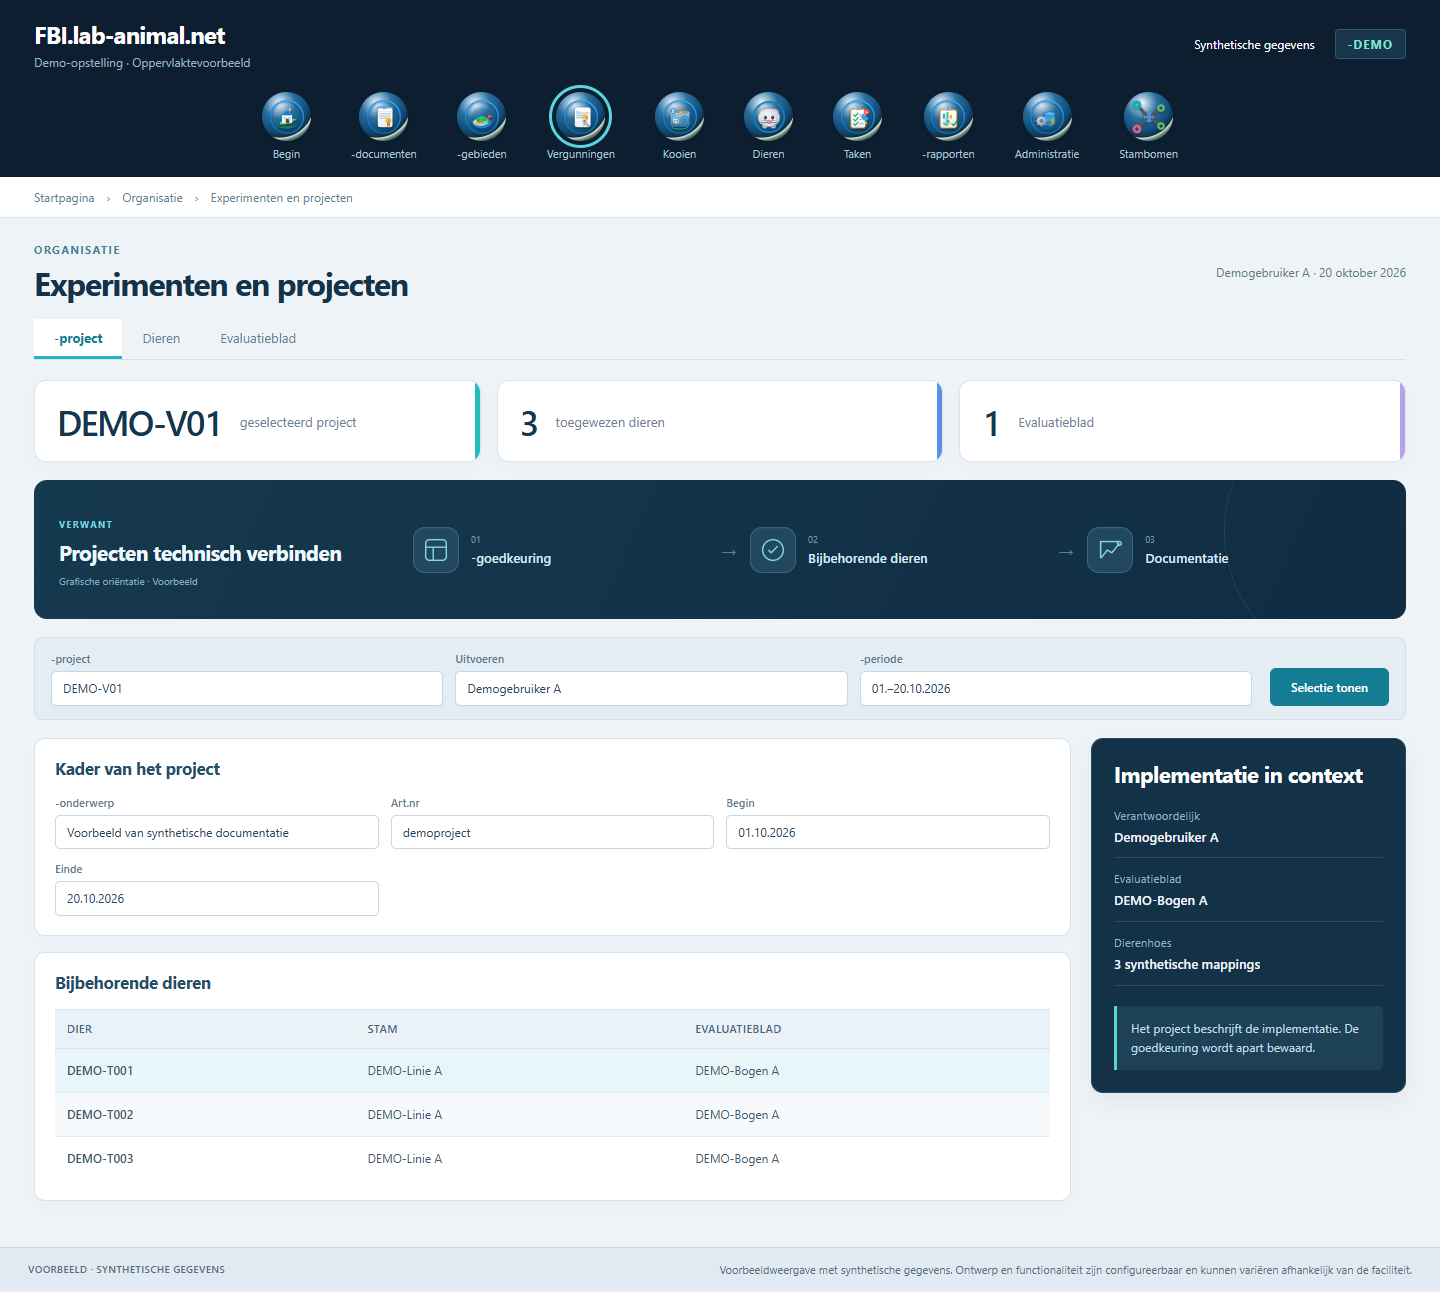Click the EVALUATIEBLAD column header

pyautogui.click(x=738, y=1029)
